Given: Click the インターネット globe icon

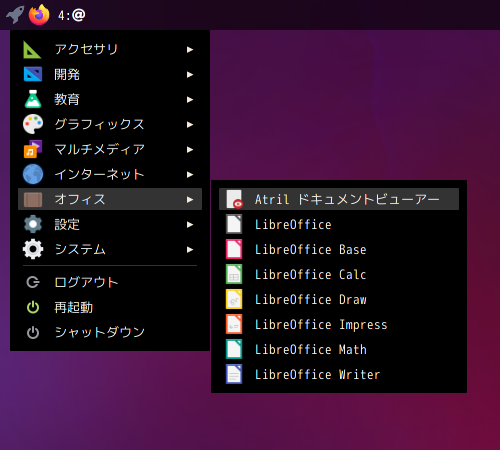Looking at the screenshot, I should (x=33, y=174).
